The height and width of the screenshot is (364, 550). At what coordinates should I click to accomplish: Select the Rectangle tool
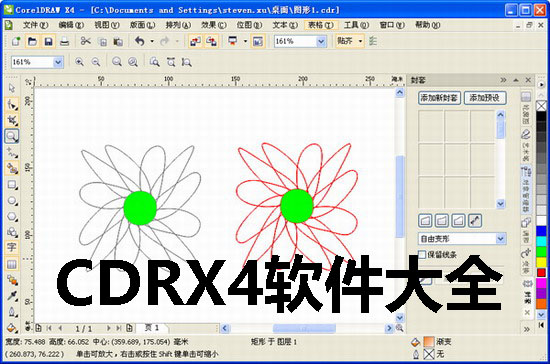[12, 184]
